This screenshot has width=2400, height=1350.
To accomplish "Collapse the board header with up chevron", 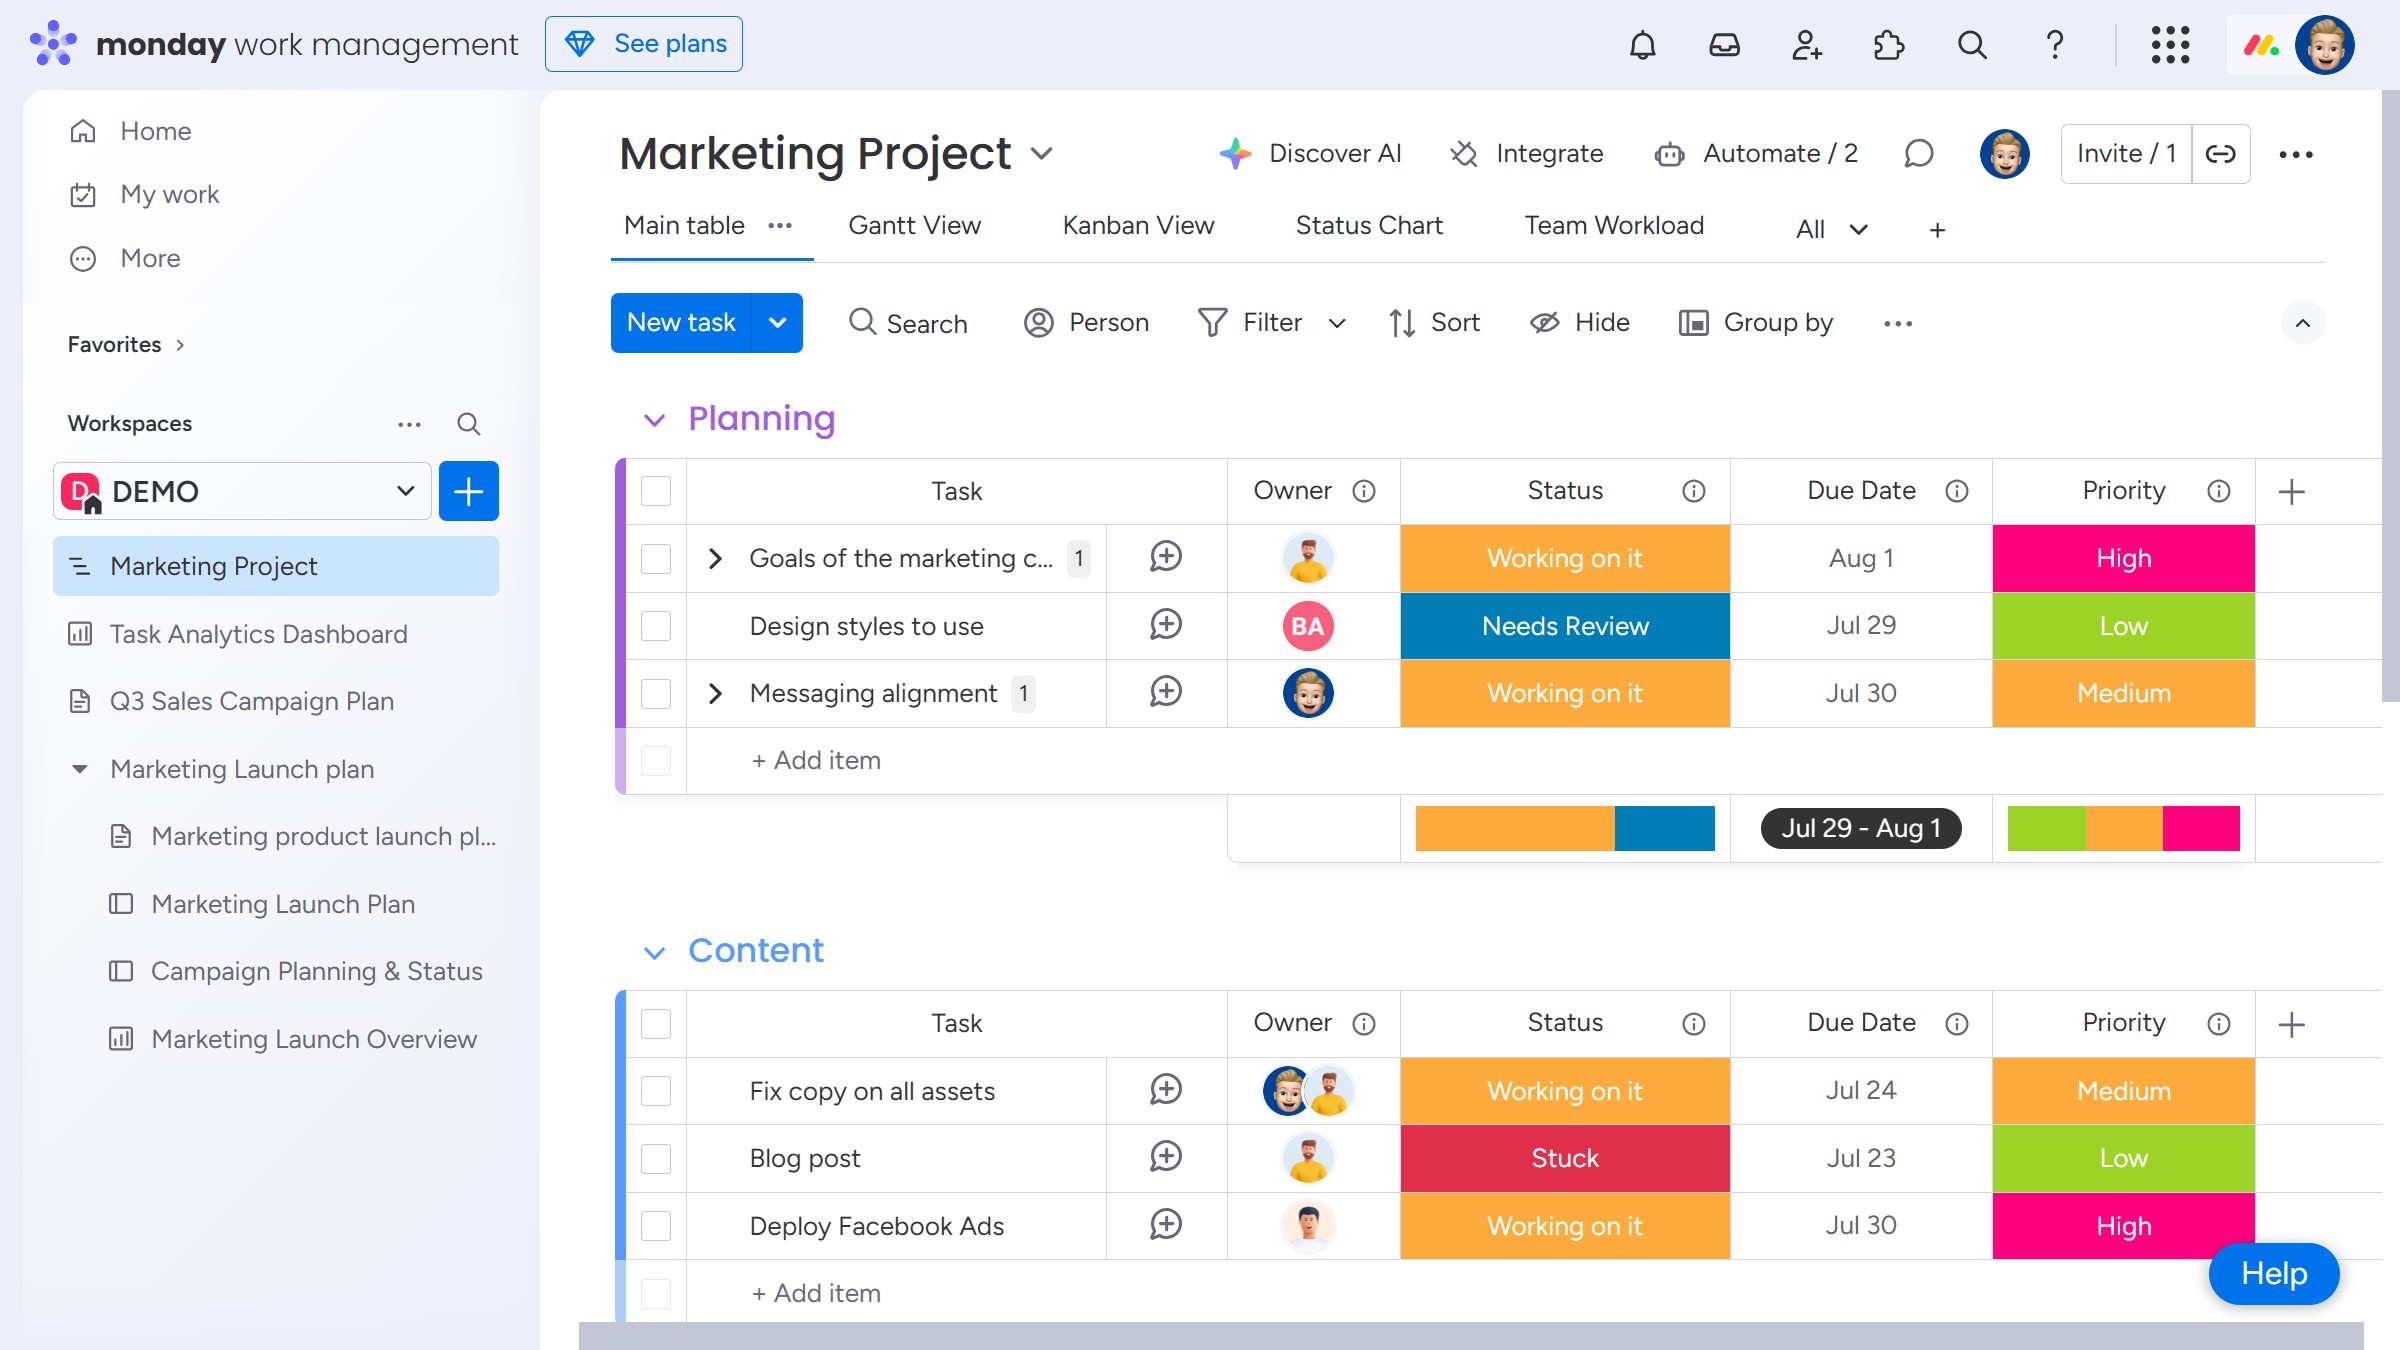I will point(2302,323).
